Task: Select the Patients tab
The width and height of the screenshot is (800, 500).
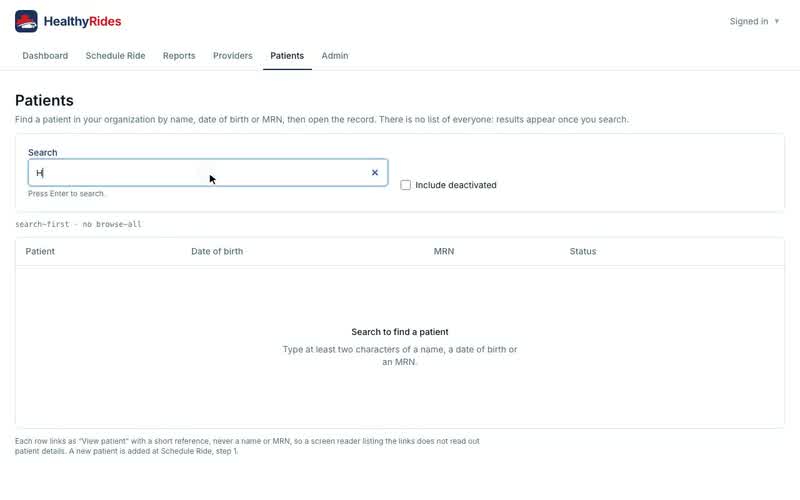Action: coord(287,56)
